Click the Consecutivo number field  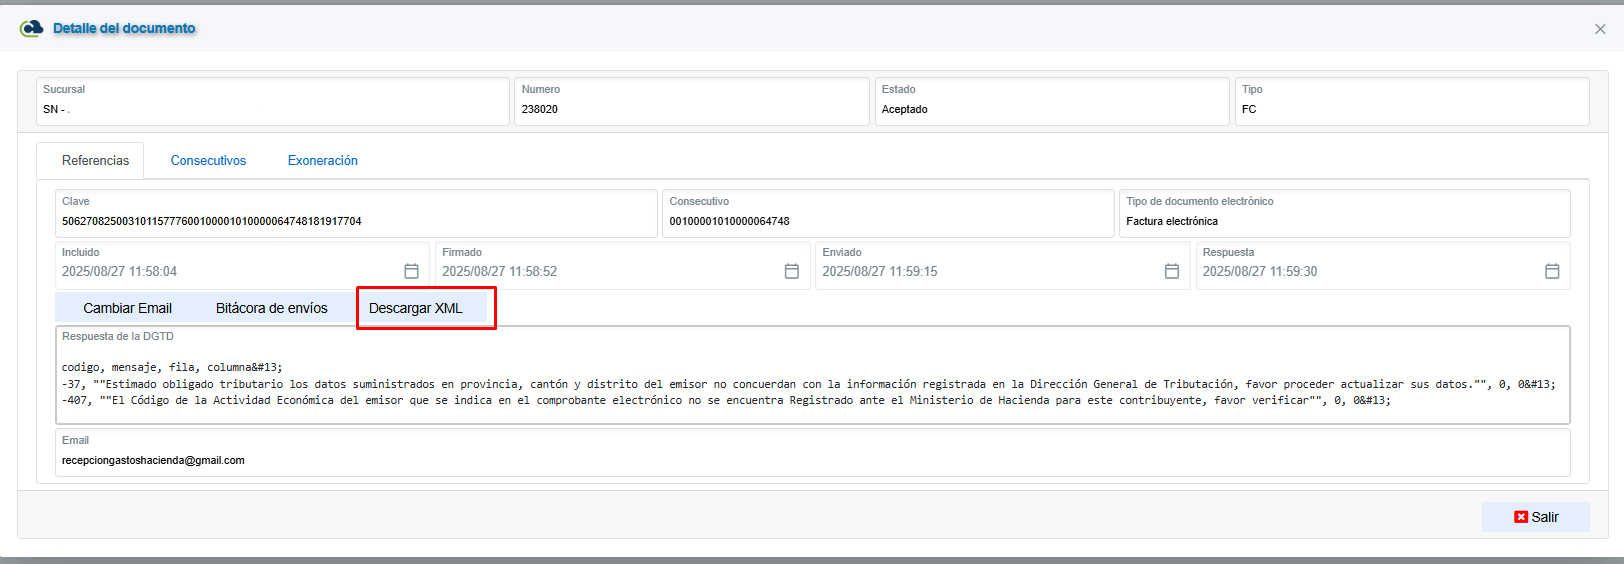coord(886,221)
